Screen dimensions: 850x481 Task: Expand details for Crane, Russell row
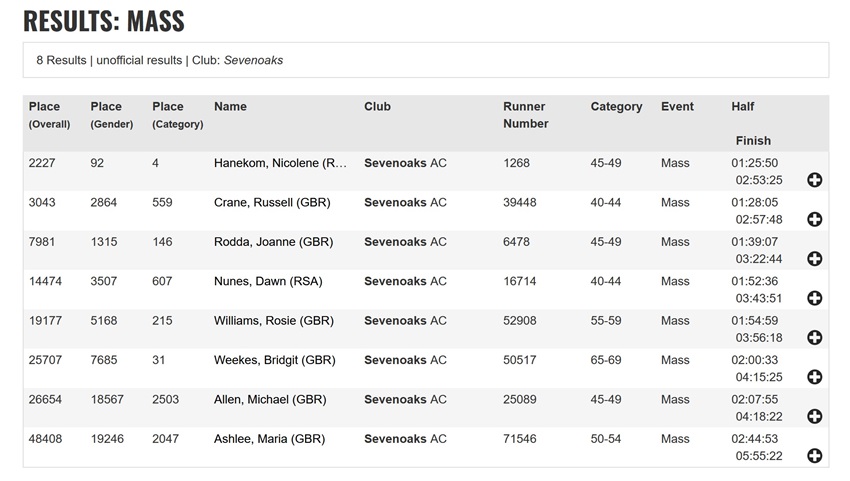814,219
